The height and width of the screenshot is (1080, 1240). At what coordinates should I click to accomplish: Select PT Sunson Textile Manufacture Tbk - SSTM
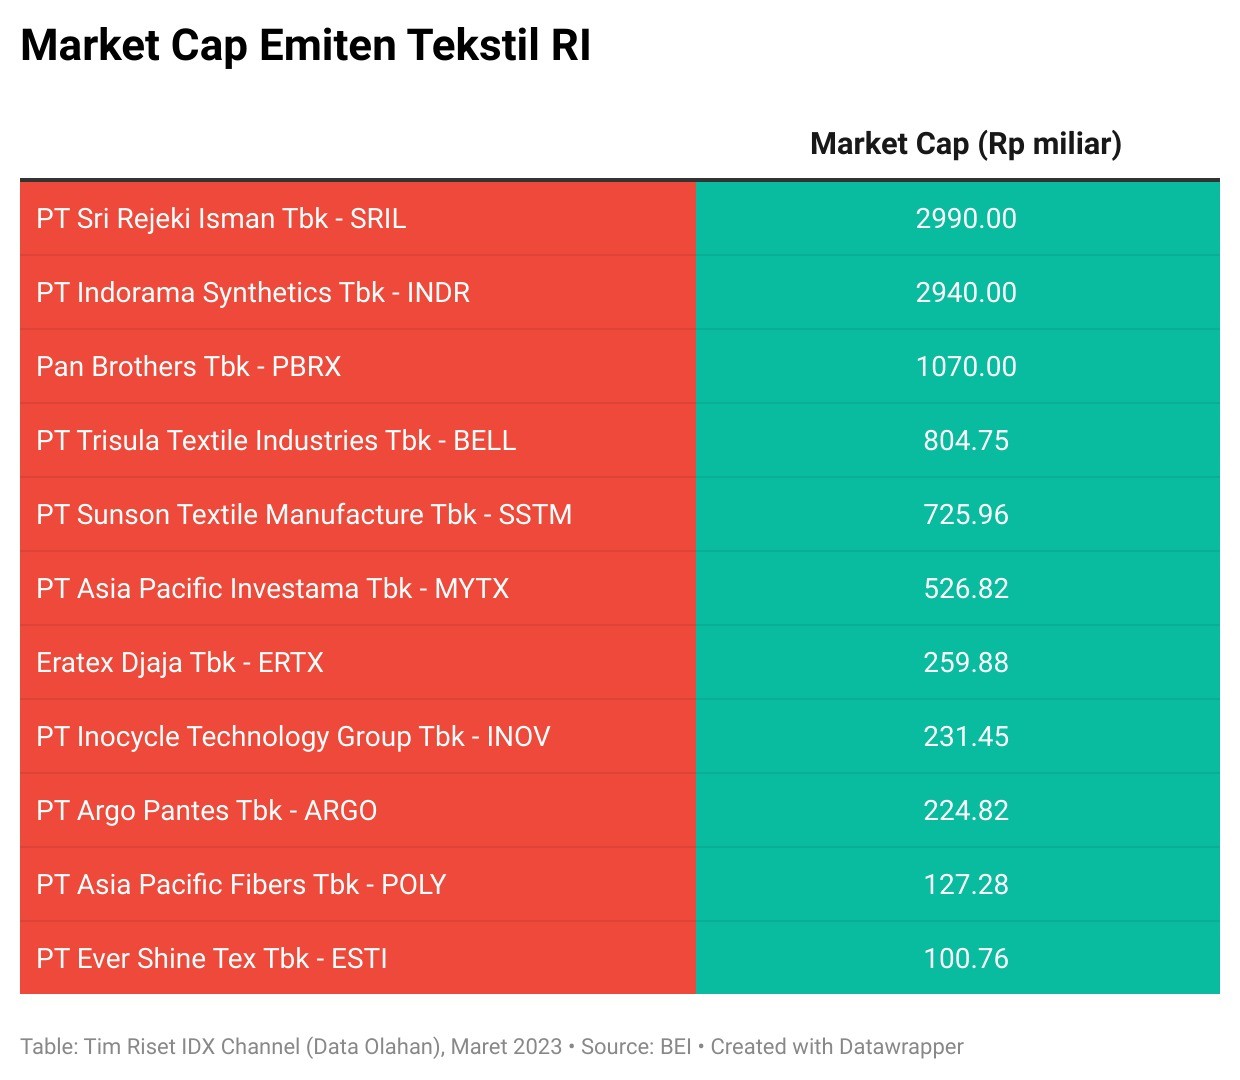point(304,515)
